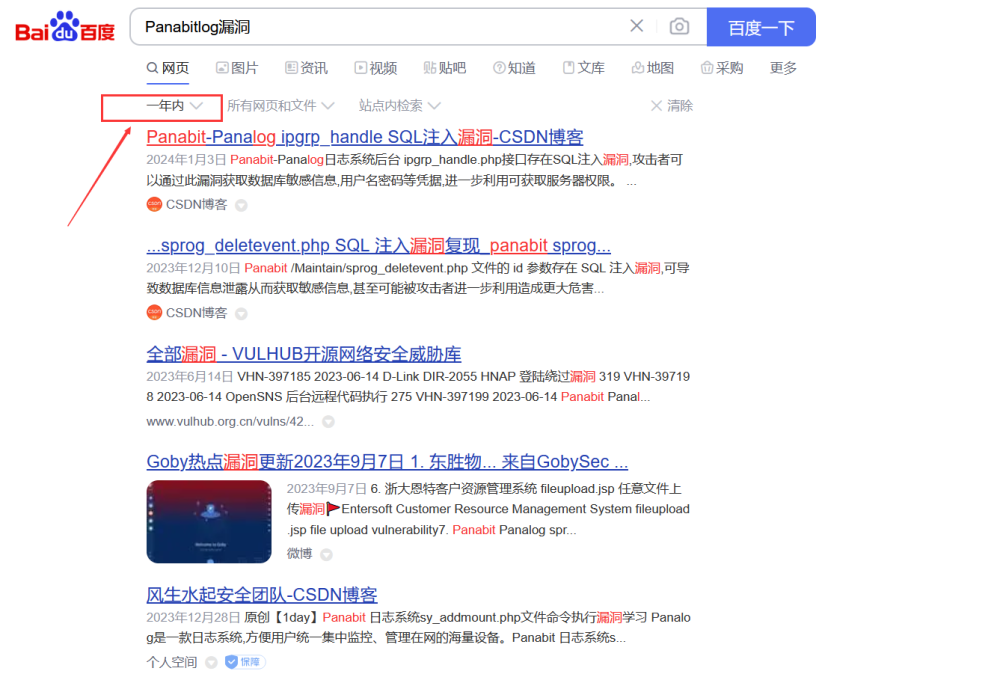Switch to the 资讯 tab

[307, 68]
